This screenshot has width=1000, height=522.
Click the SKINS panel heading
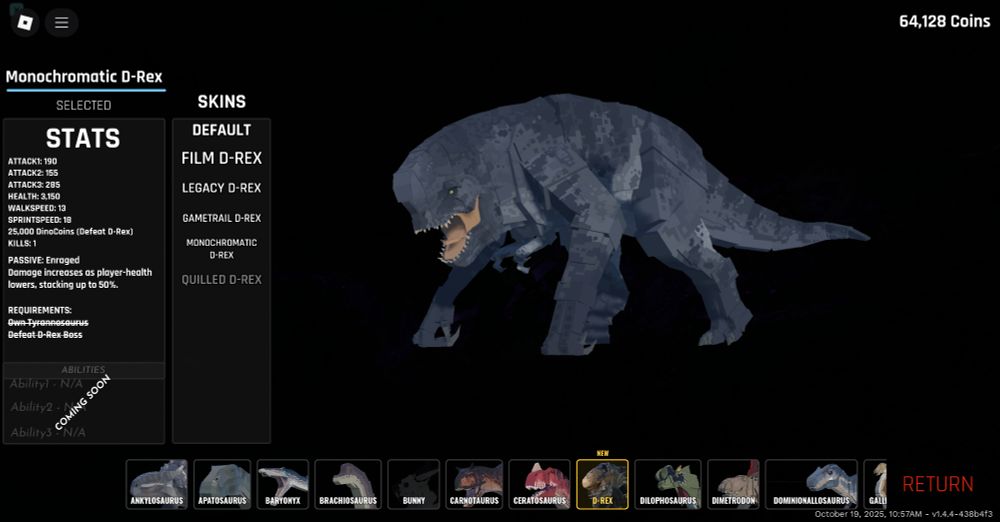(221, 102)
